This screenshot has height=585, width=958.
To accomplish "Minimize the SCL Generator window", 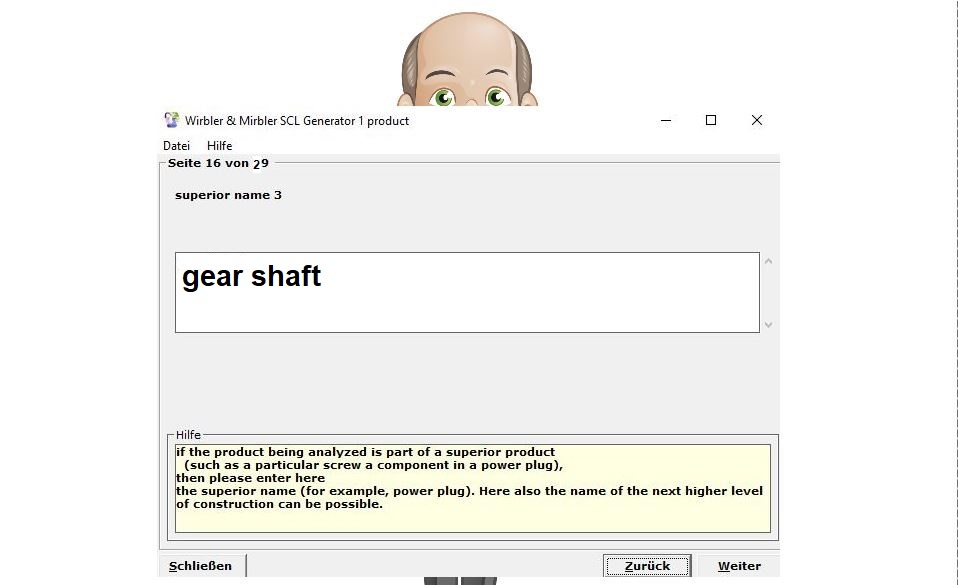I will [x=666, y=120].
